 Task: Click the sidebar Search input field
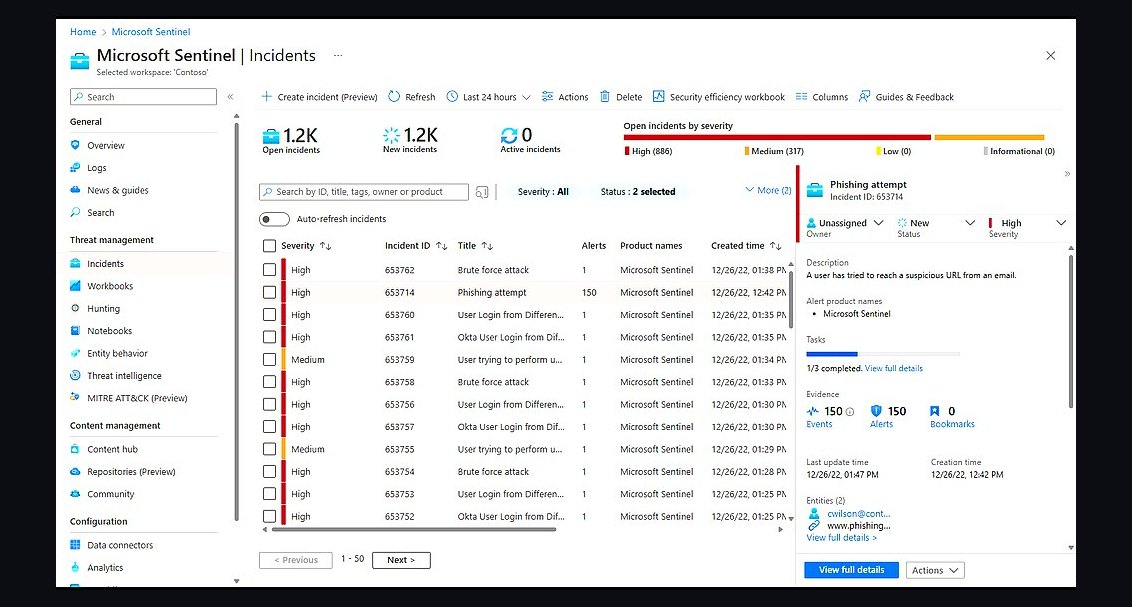(144, 97)
